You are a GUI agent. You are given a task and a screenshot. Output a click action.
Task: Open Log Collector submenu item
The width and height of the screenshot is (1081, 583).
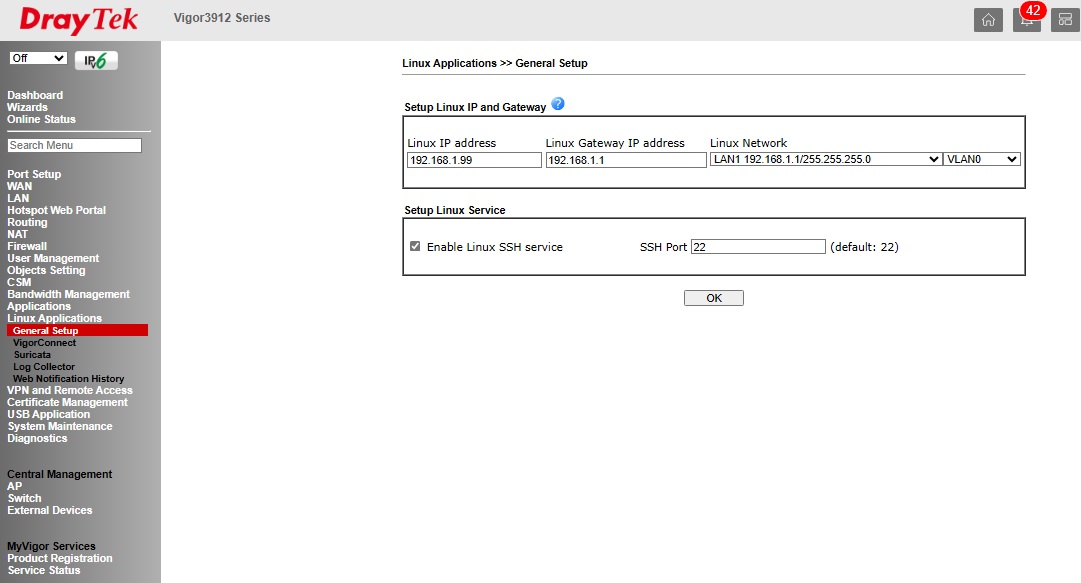click(44, 367)
